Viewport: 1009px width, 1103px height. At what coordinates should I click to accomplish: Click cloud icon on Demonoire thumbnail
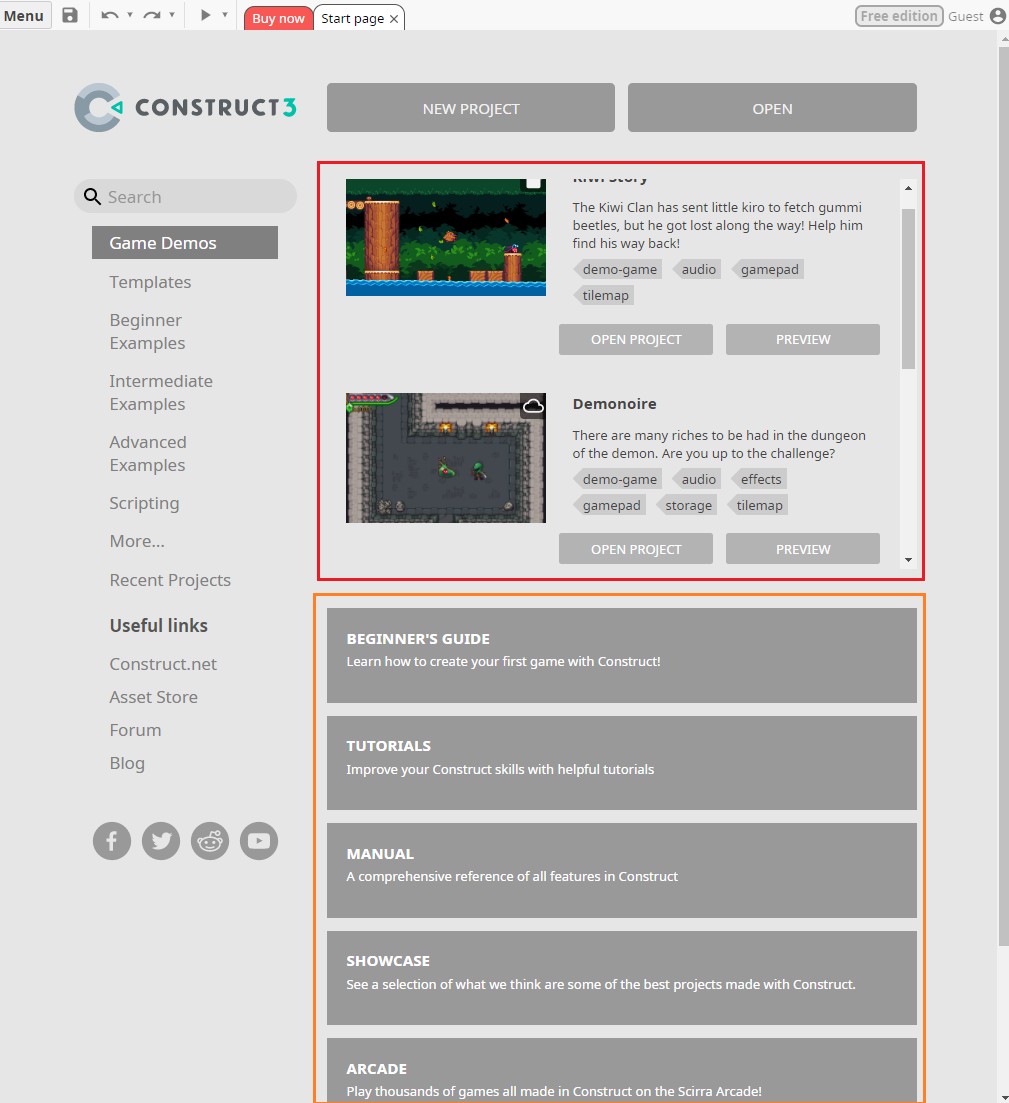(x=533, y=406)
